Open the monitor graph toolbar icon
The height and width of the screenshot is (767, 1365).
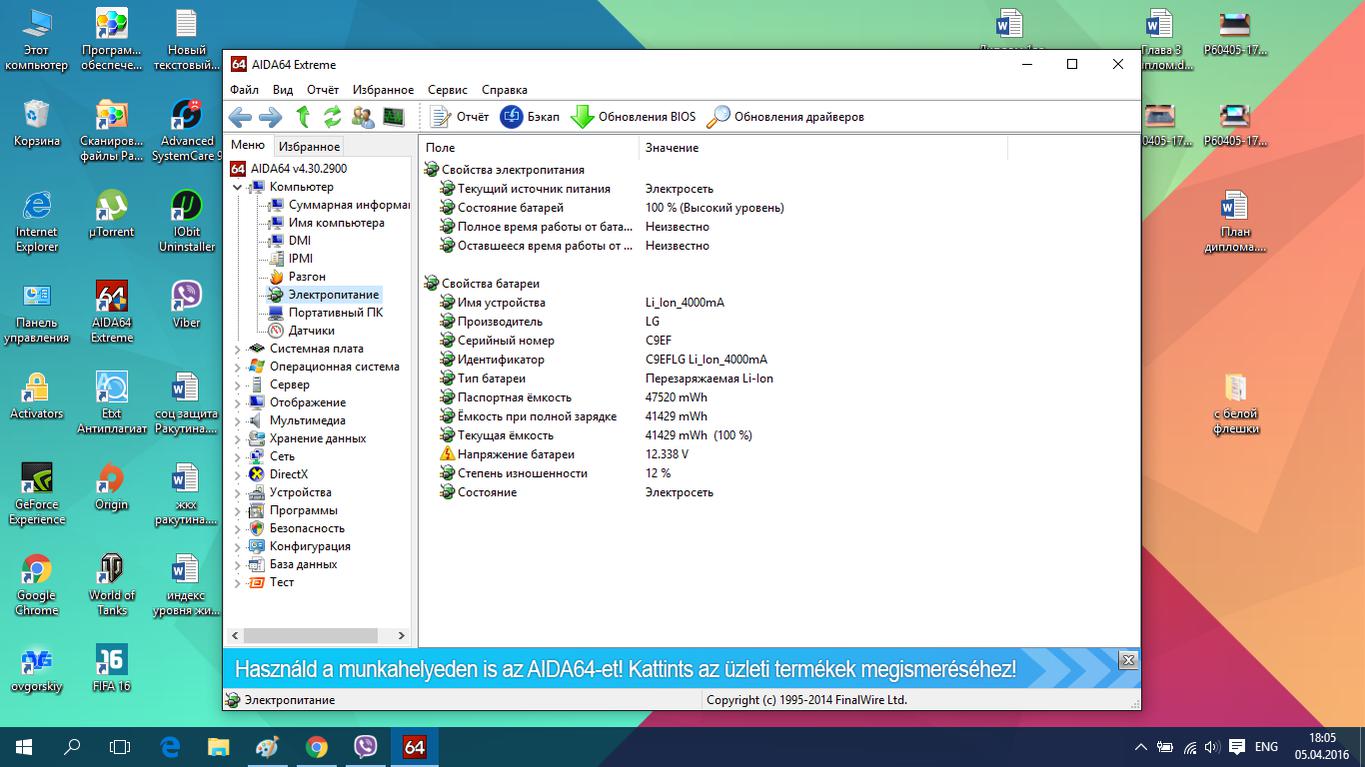click(393, 117)
